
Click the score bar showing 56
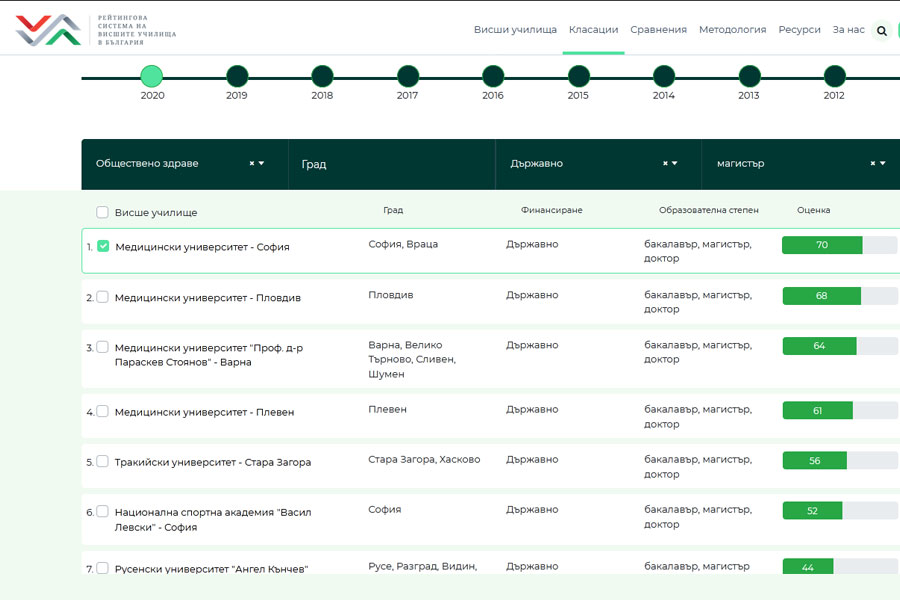pyautogui.click(x=839, y=460)
